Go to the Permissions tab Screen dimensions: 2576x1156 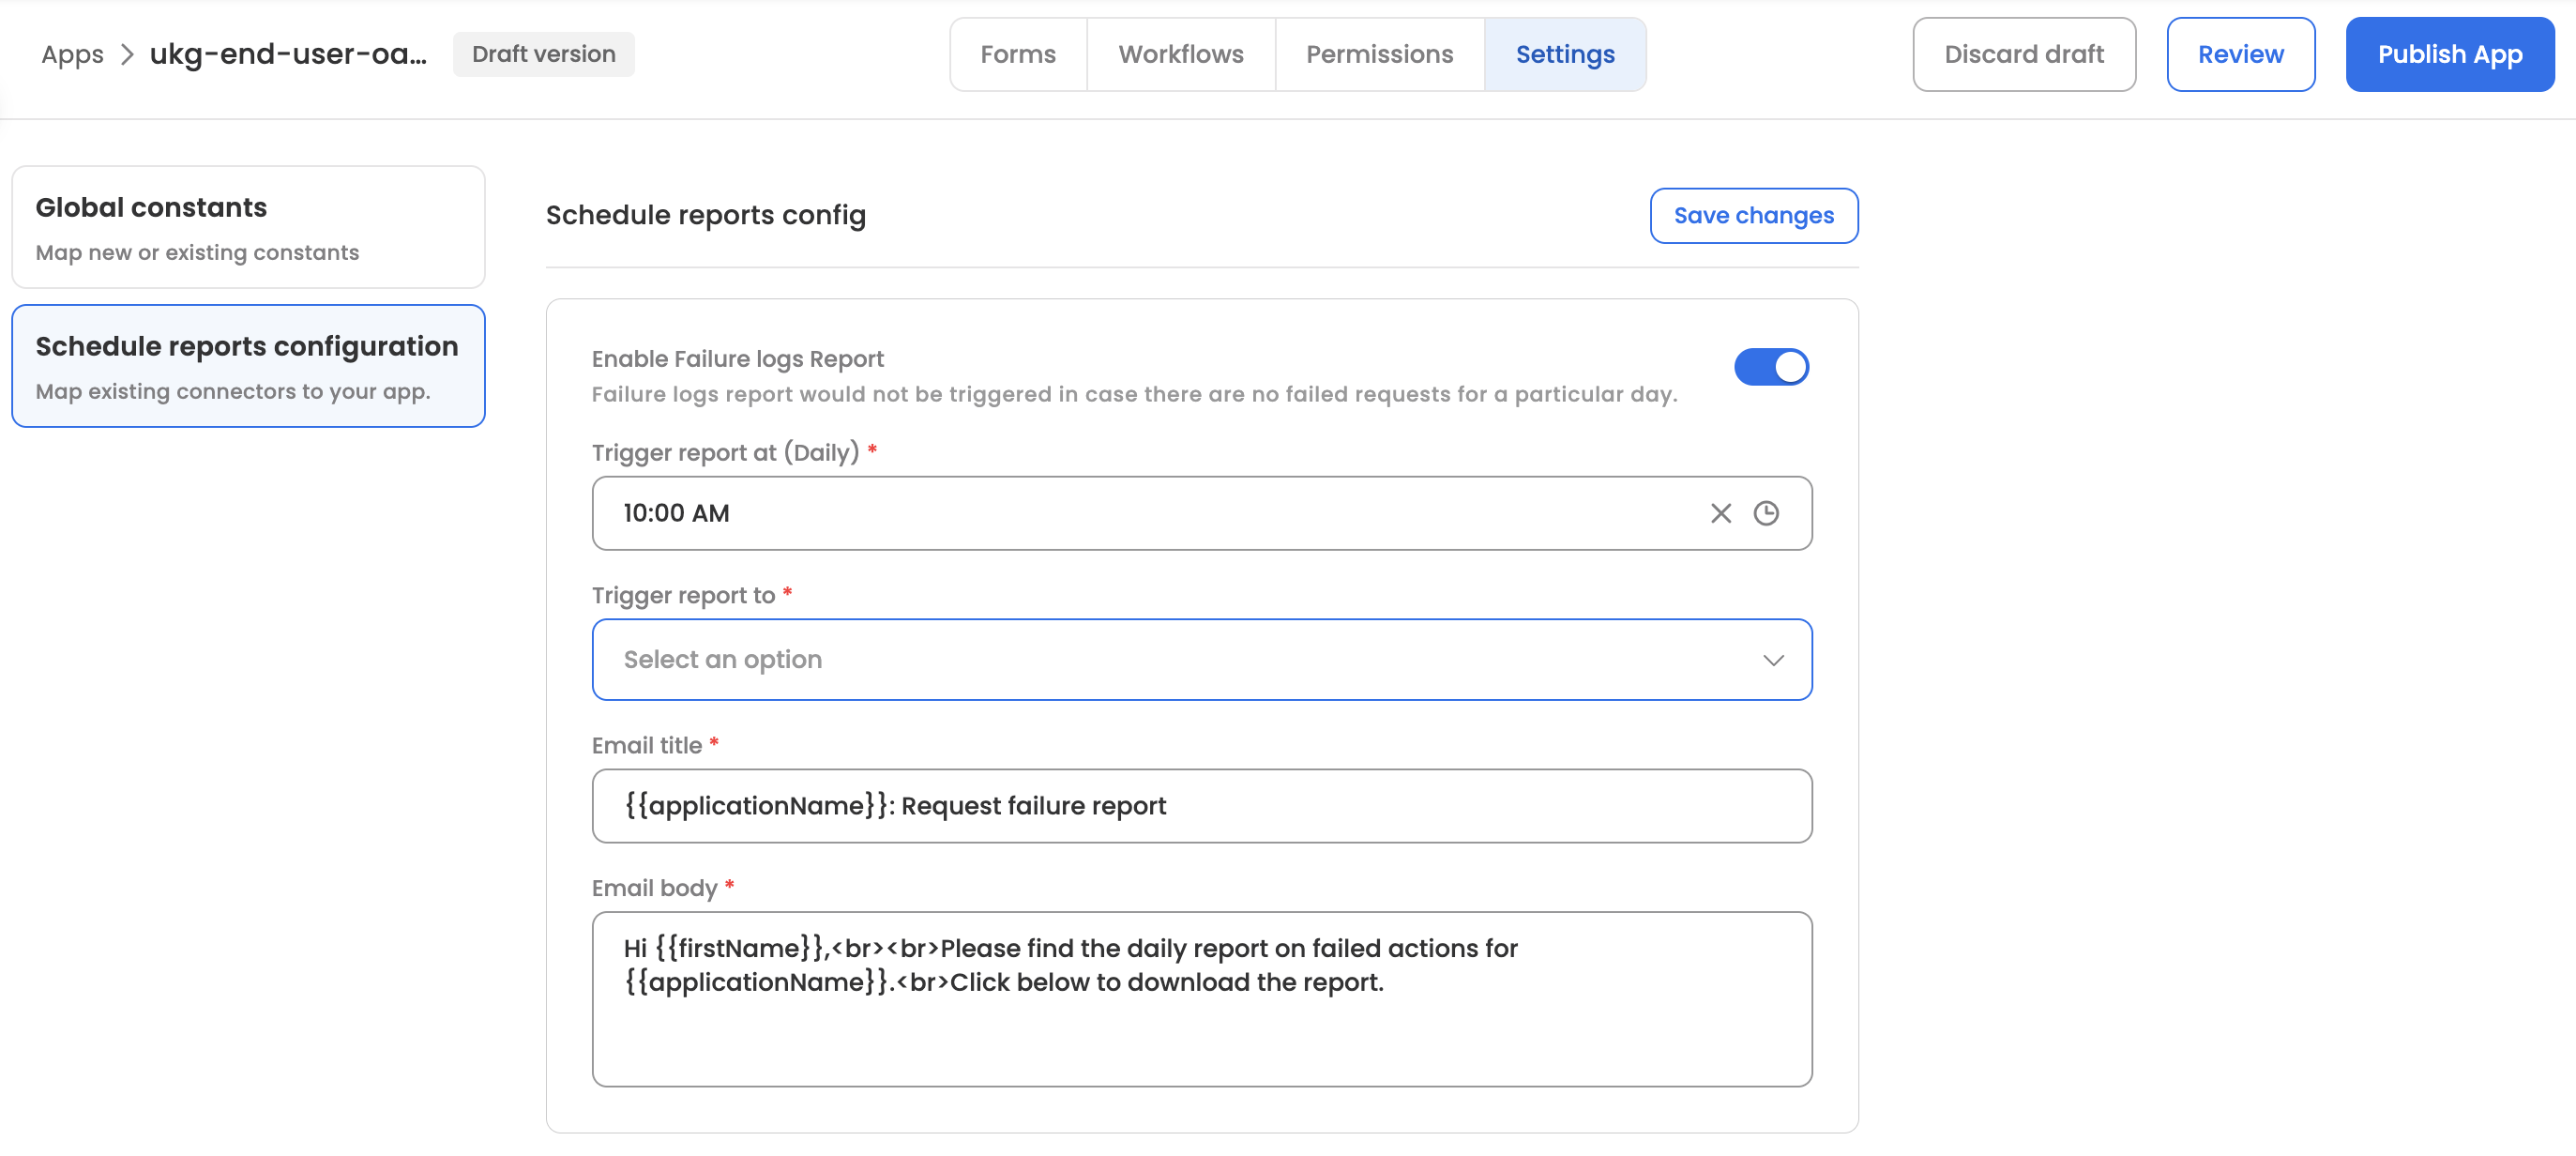click(x=1379, y=54)
